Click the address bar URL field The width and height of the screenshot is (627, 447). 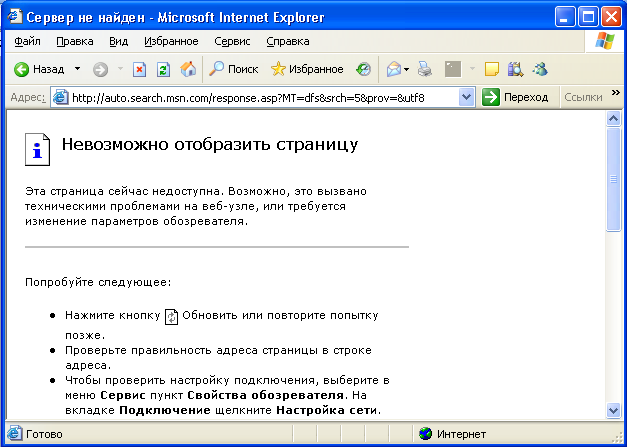(264, 98)
